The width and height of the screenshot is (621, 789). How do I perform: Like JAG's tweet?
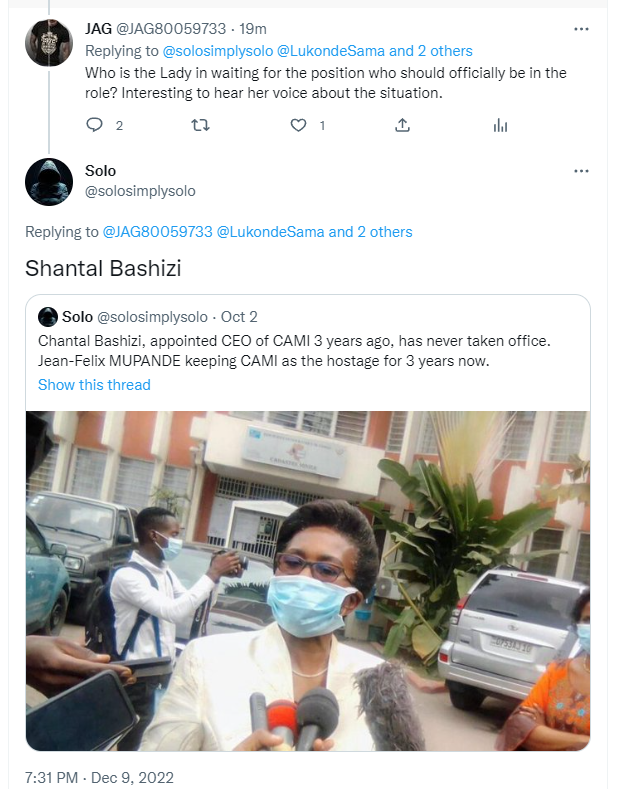[x=298, y=125]
